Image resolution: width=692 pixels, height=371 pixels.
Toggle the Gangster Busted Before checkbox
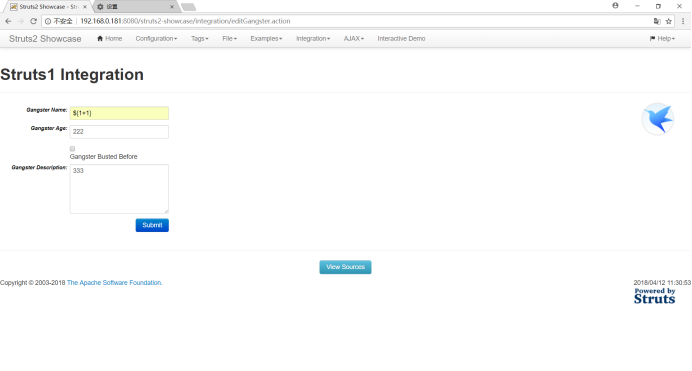[72, 149]
